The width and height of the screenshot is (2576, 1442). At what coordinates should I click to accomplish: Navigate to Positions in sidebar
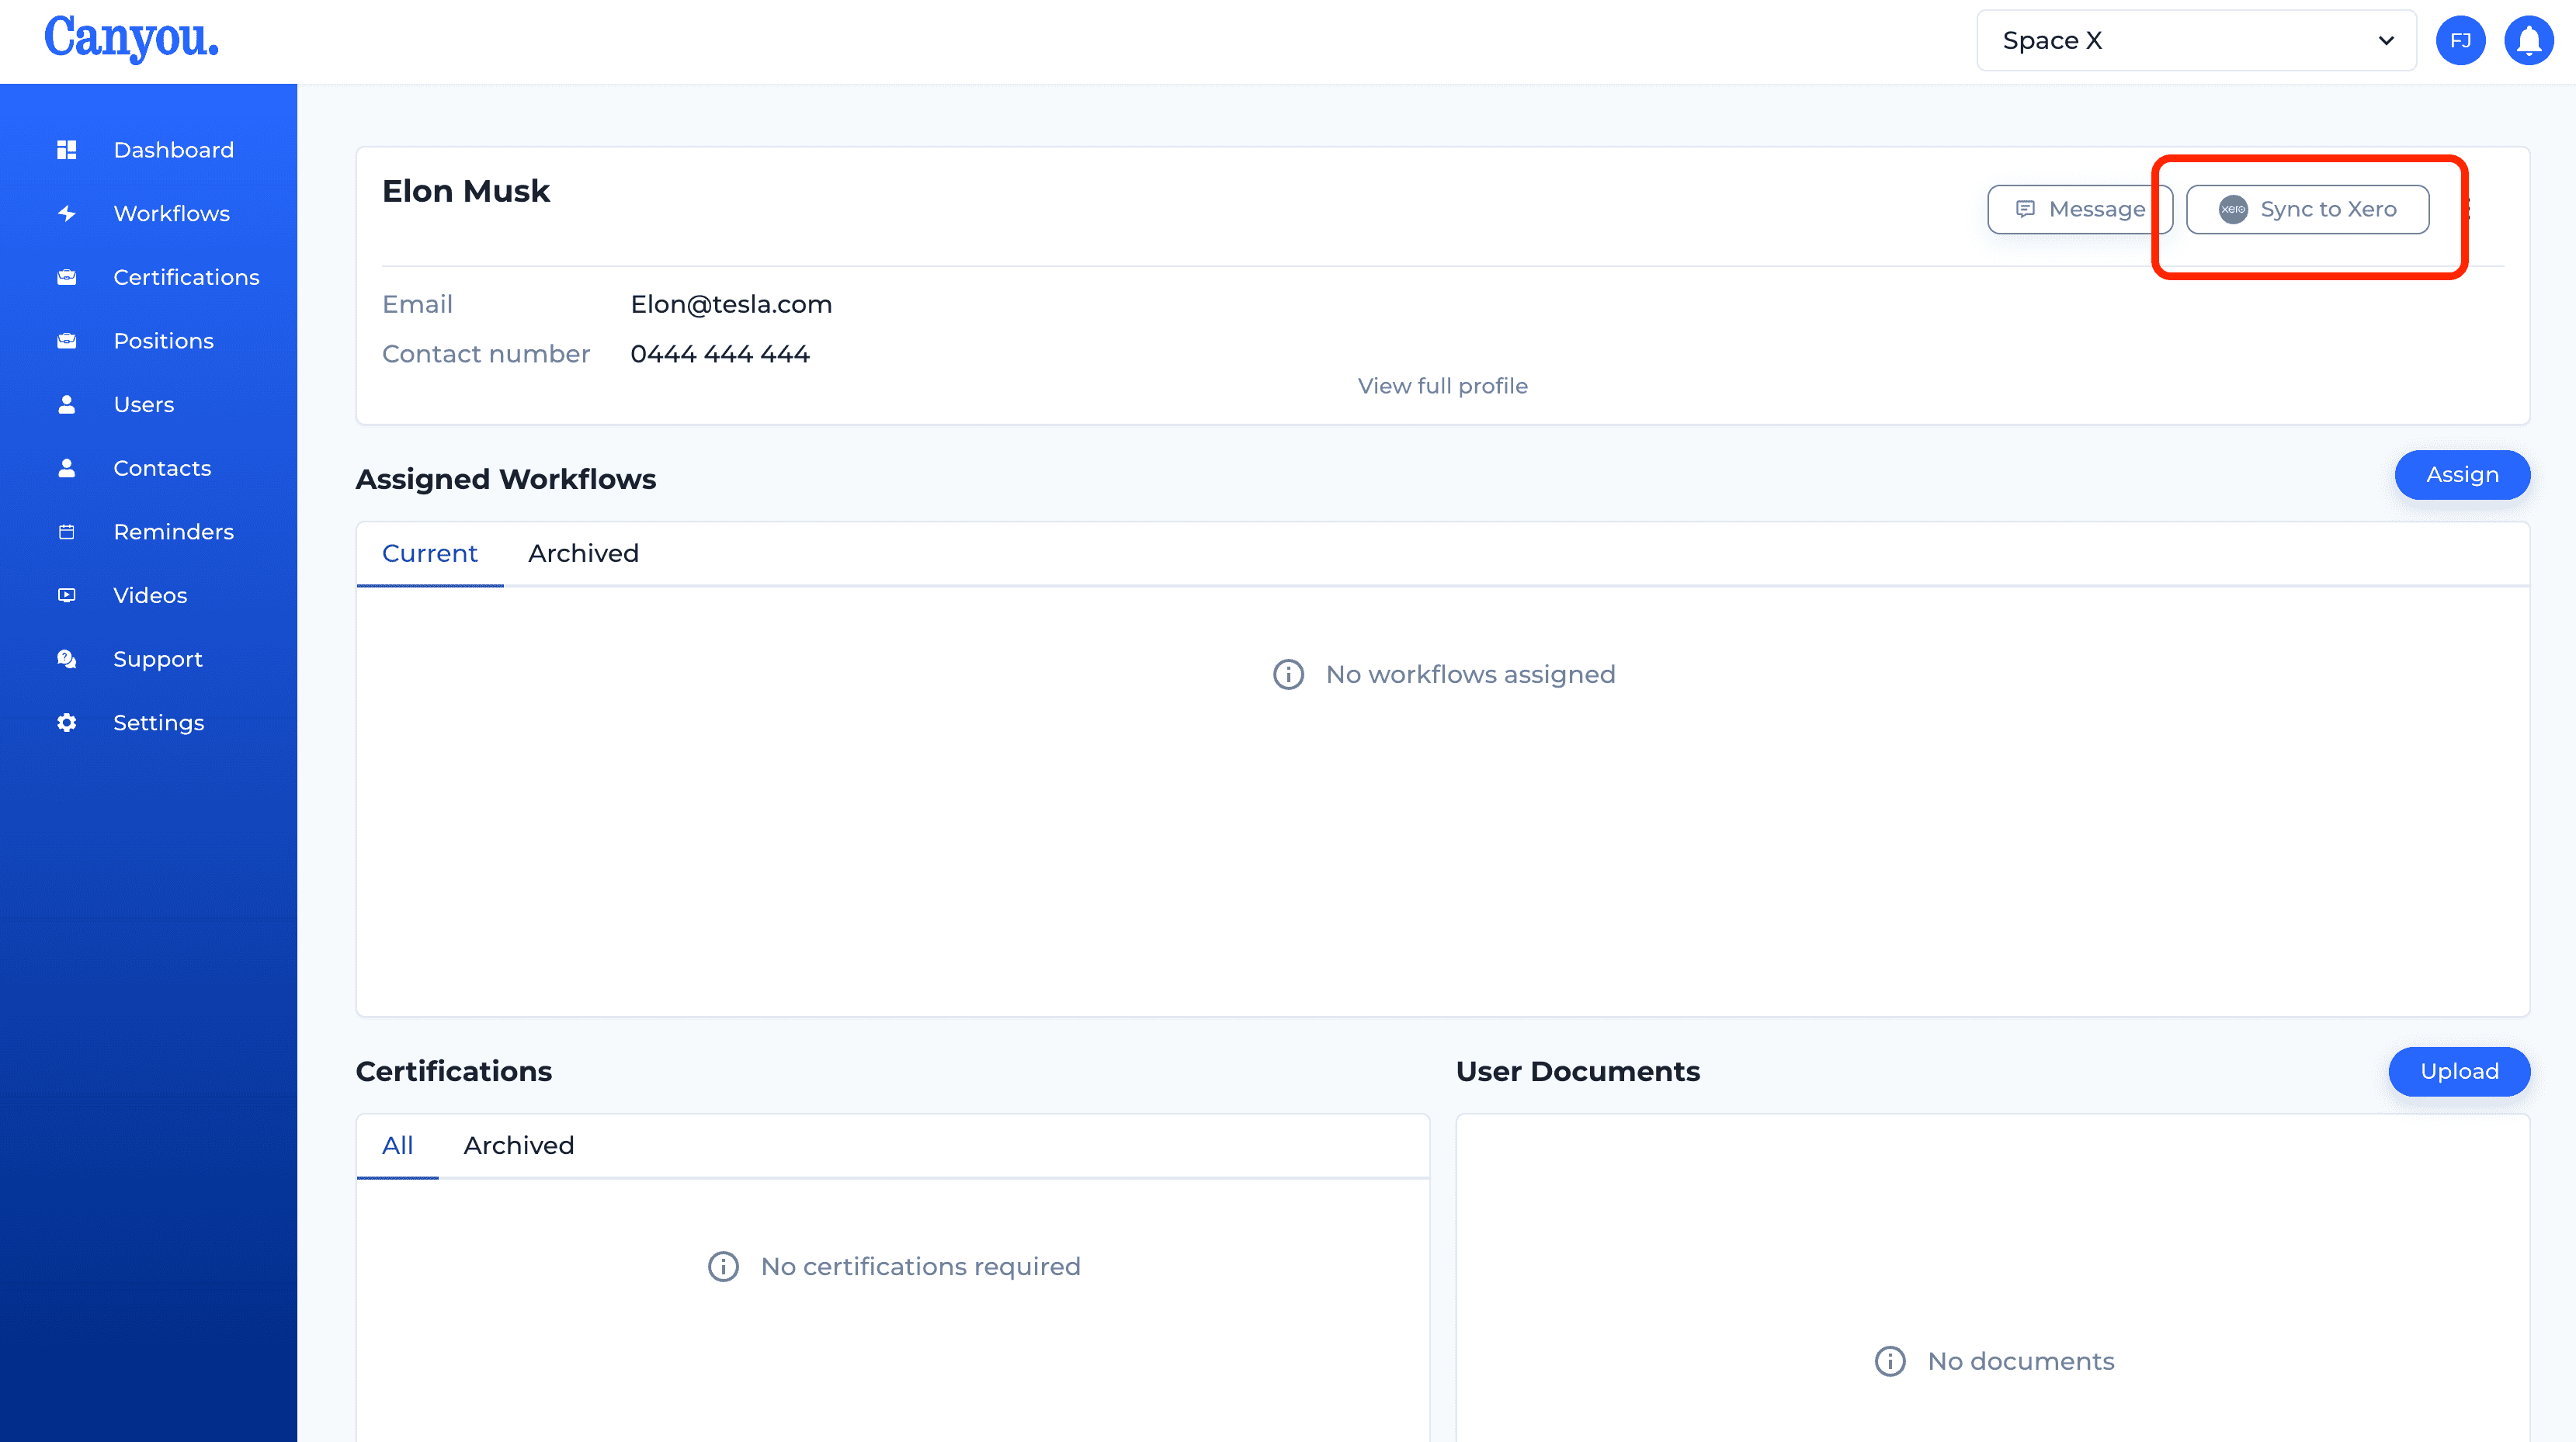point(163,341)
